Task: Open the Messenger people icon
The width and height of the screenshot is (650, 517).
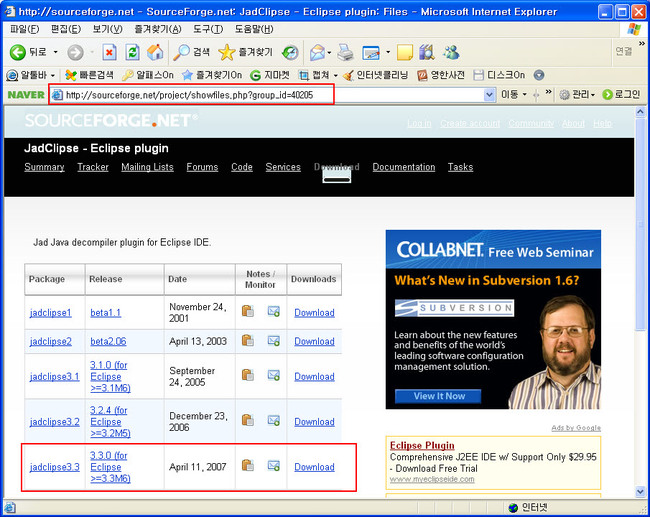Action: point(451,52)
